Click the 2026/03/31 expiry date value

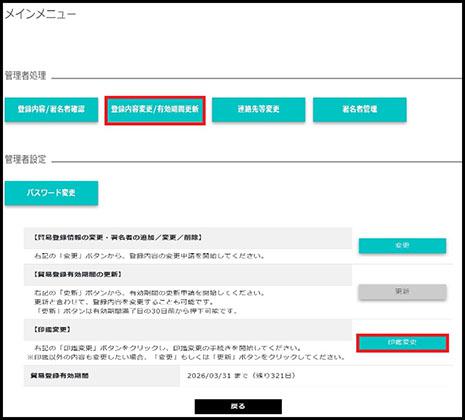click(x=241, y=376)
